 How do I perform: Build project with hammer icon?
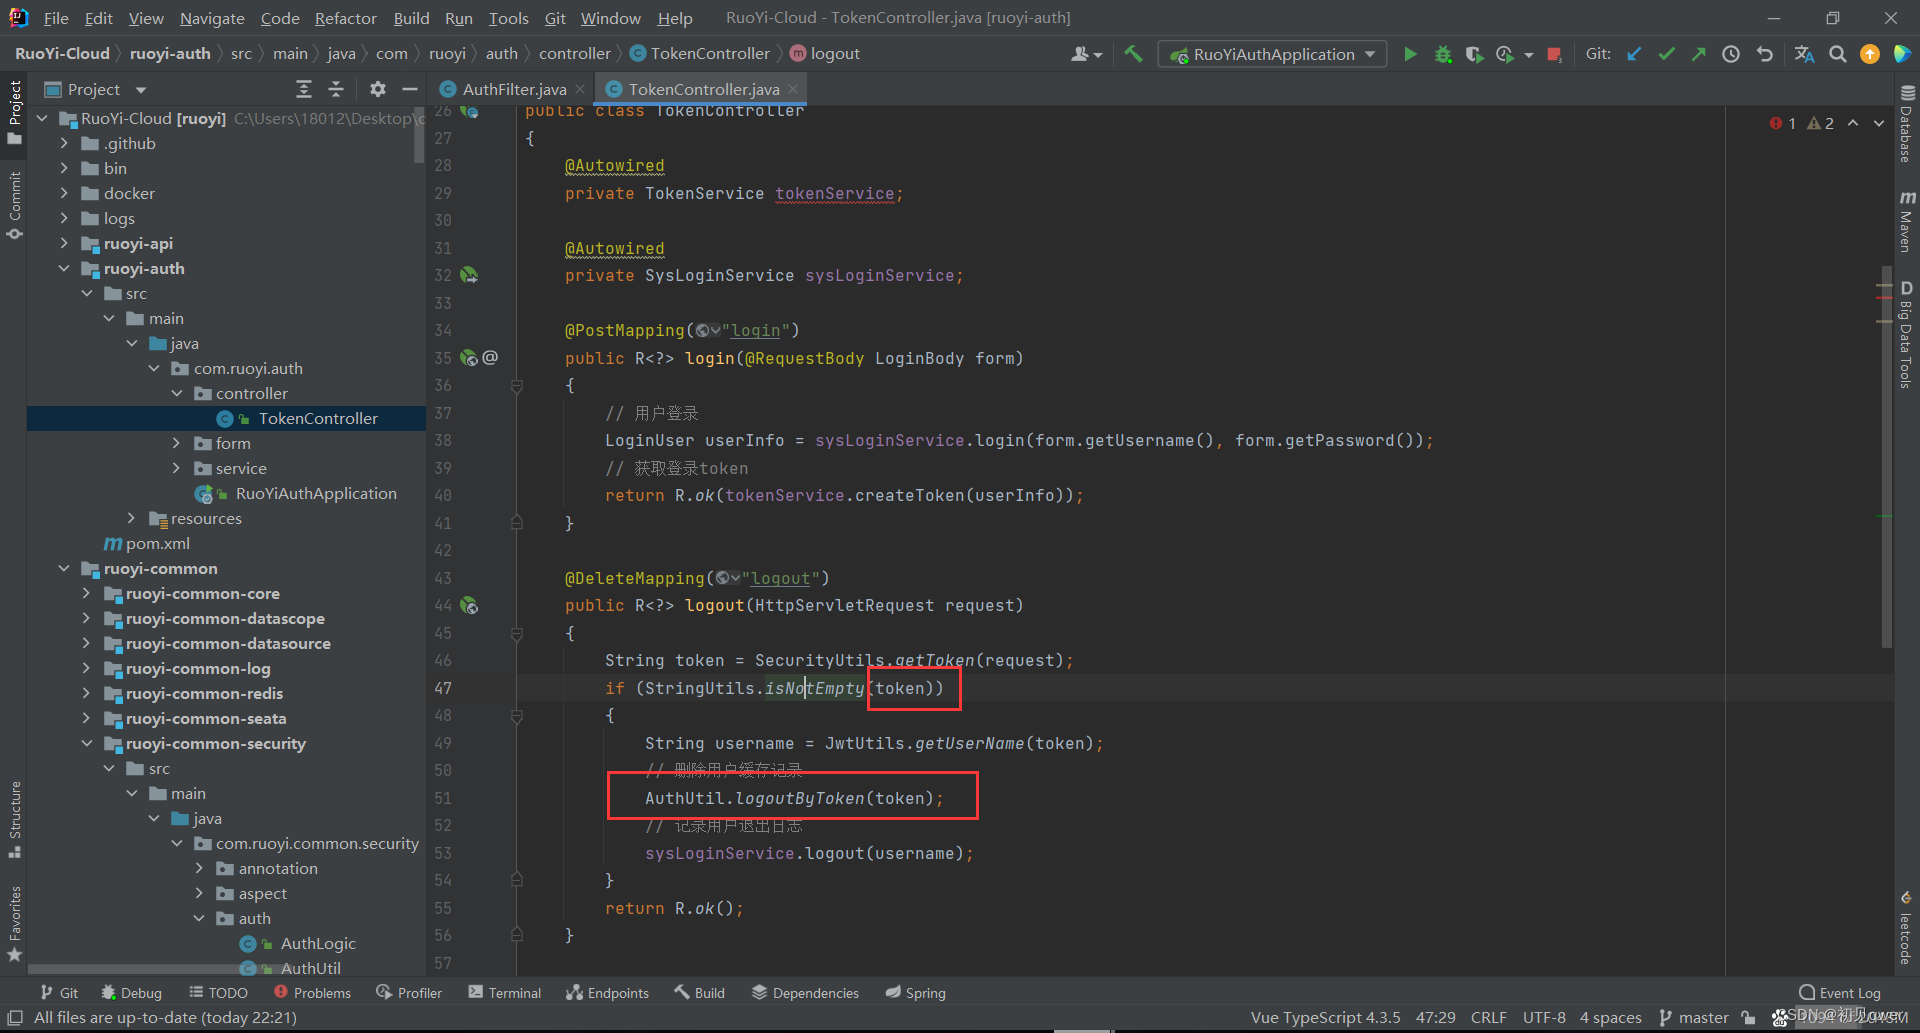1133,54
